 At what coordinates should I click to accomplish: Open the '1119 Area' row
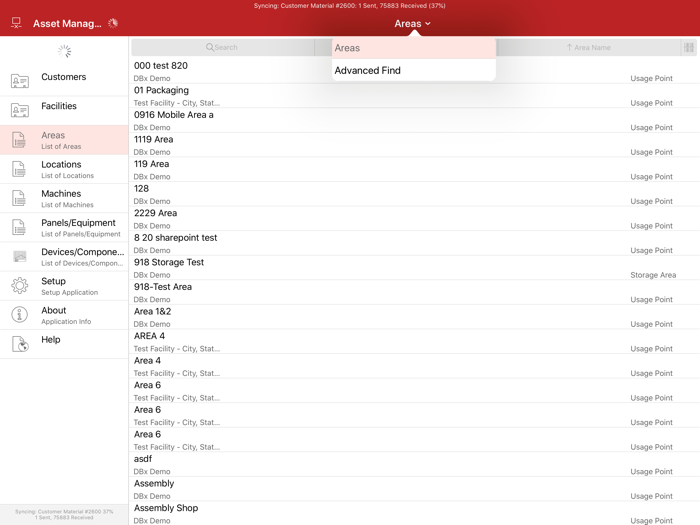tap(414, 145)
